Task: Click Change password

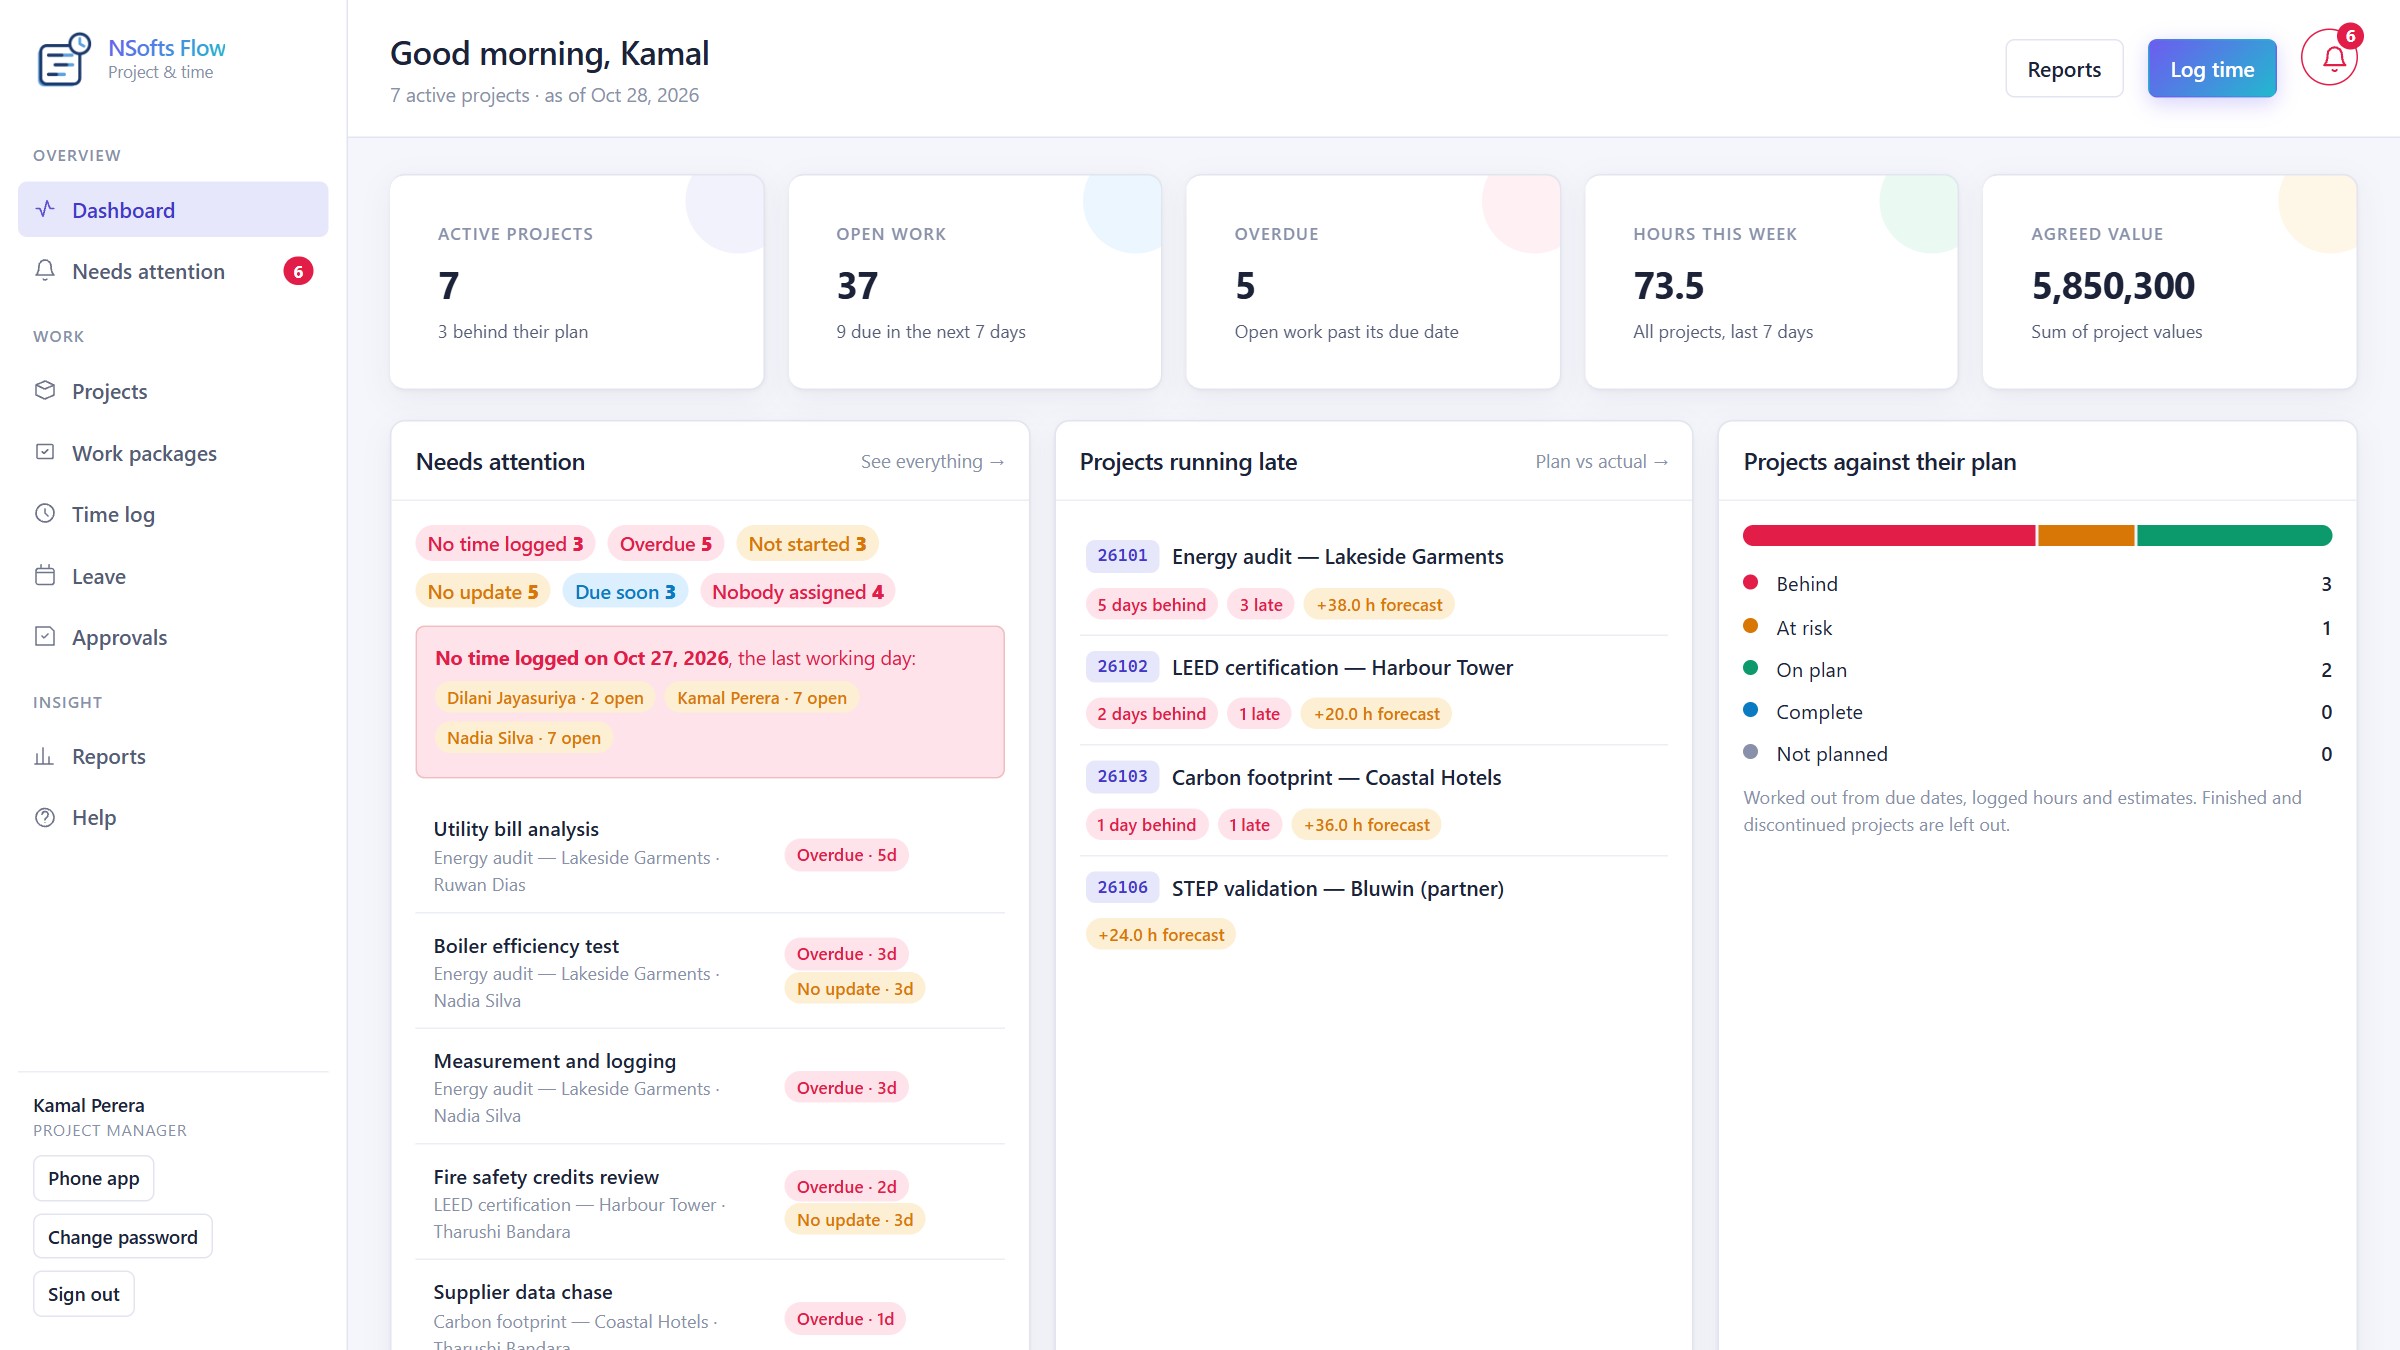Action: point(123,1237)
